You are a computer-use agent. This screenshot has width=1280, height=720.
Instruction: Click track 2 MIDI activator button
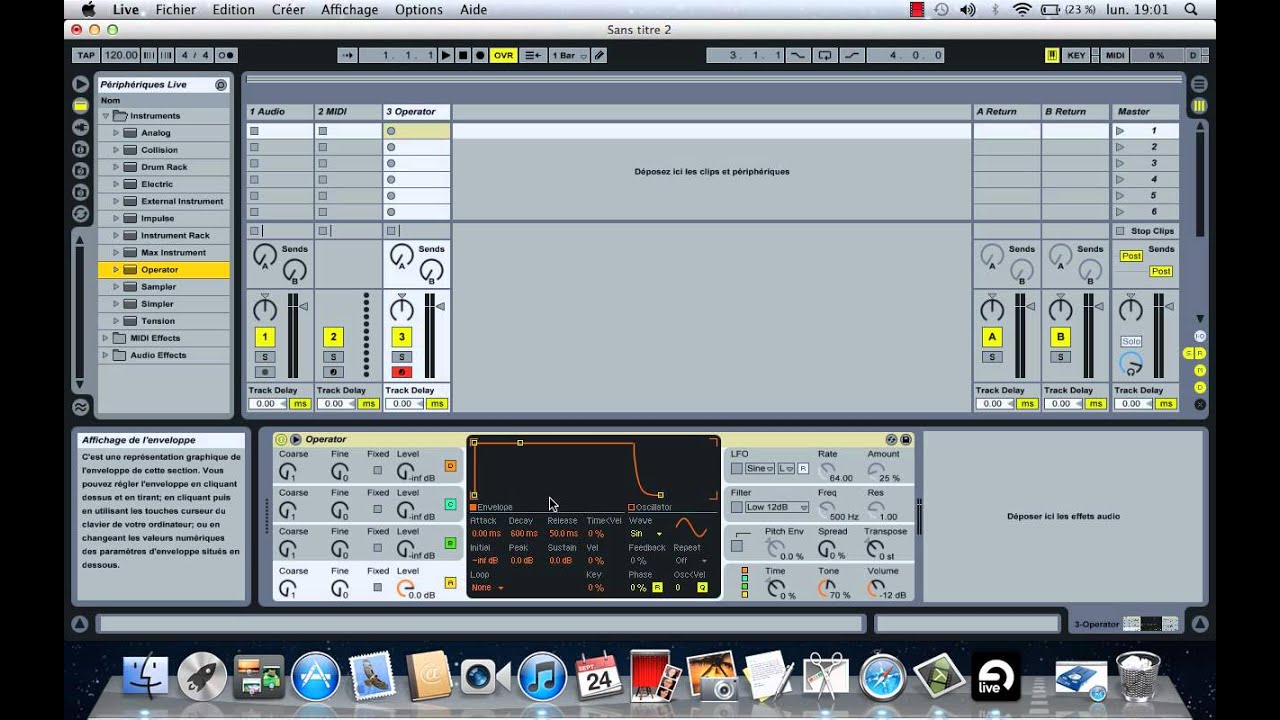tap(334, 337)
